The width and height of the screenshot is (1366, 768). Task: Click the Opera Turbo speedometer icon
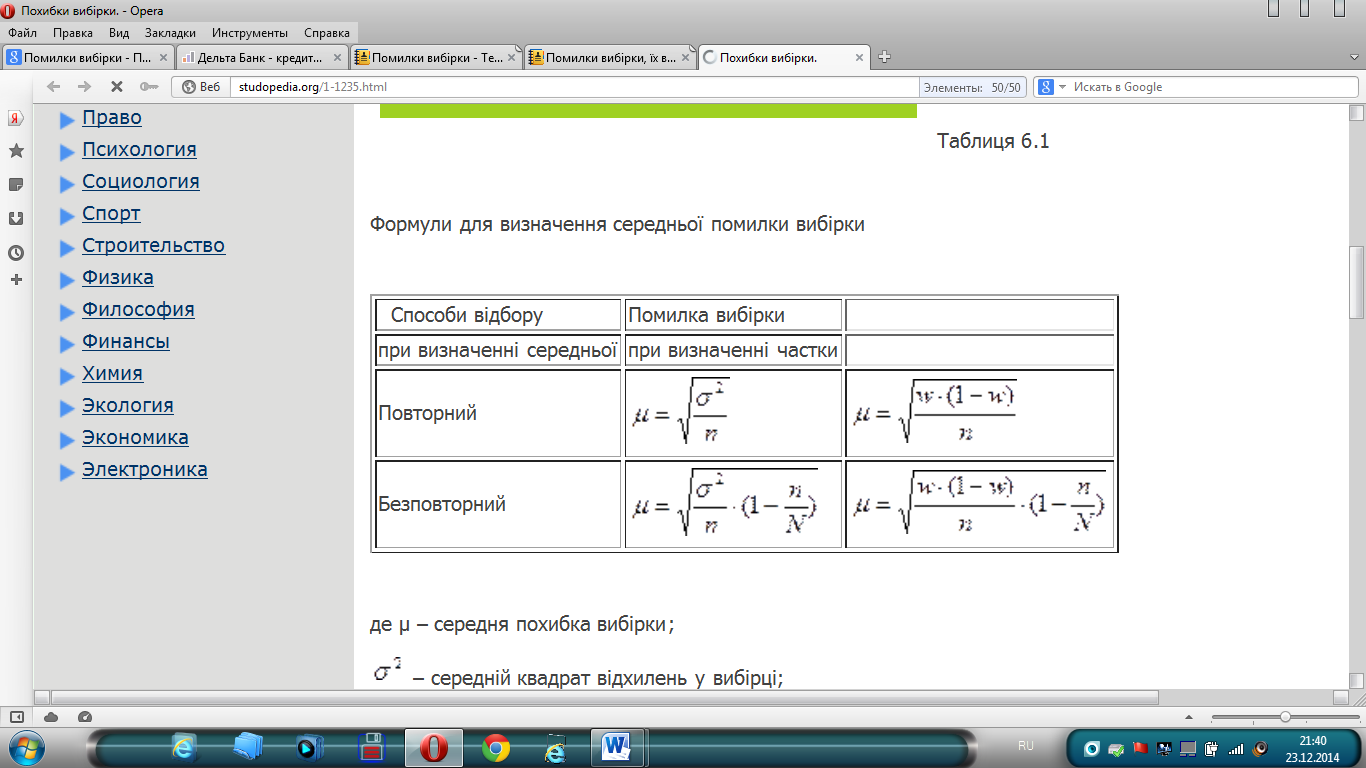coord(84,717)
